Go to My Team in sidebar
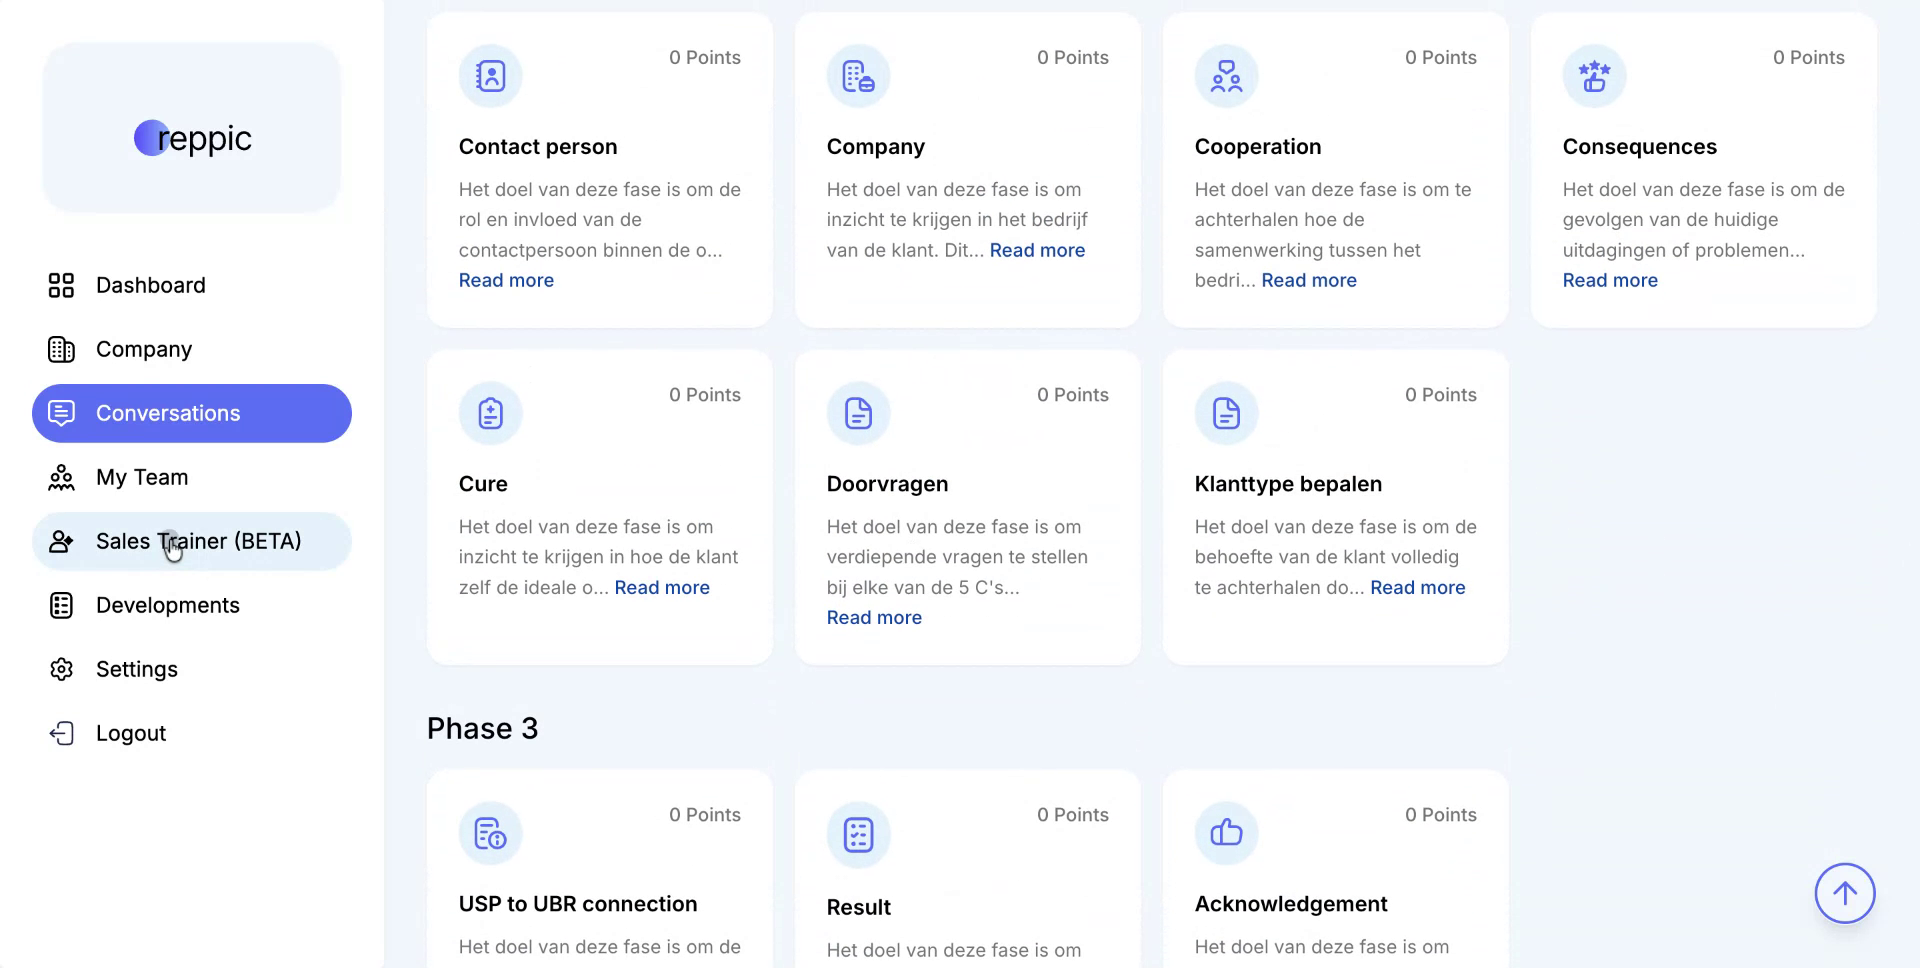This screenshot has width=1920, height=968. [141, 478]
